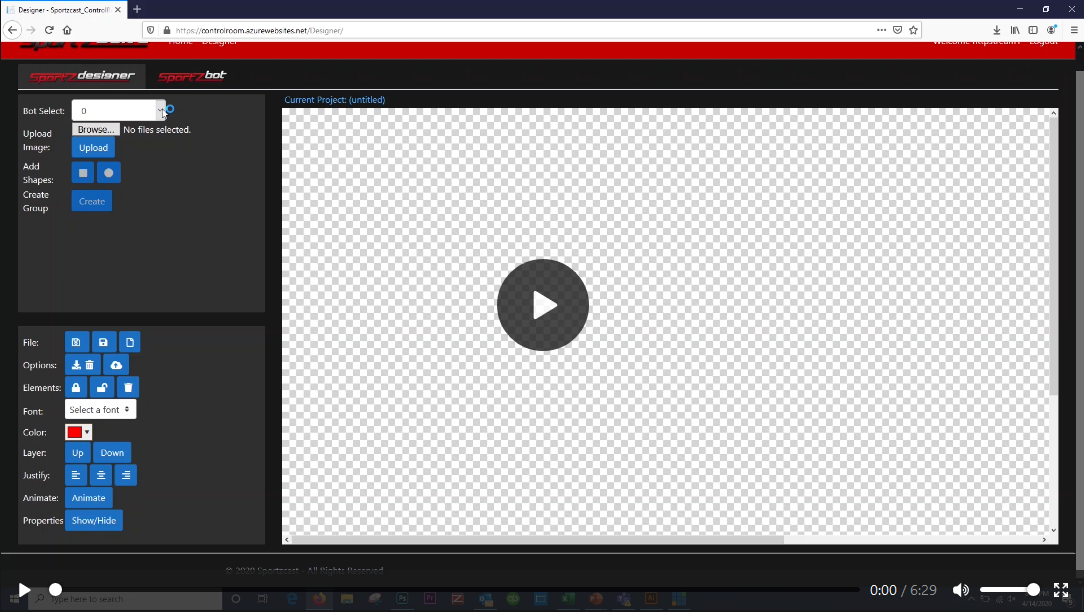
Task: Justify text left
Action: click(x=76, y=475)
